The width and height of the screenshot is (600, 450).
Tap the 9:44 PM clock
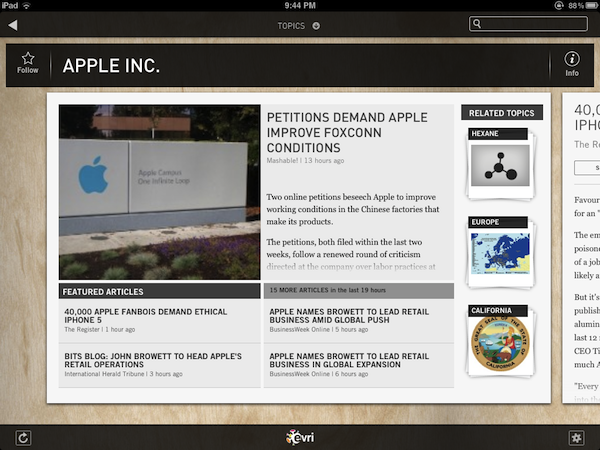[300, 5]
